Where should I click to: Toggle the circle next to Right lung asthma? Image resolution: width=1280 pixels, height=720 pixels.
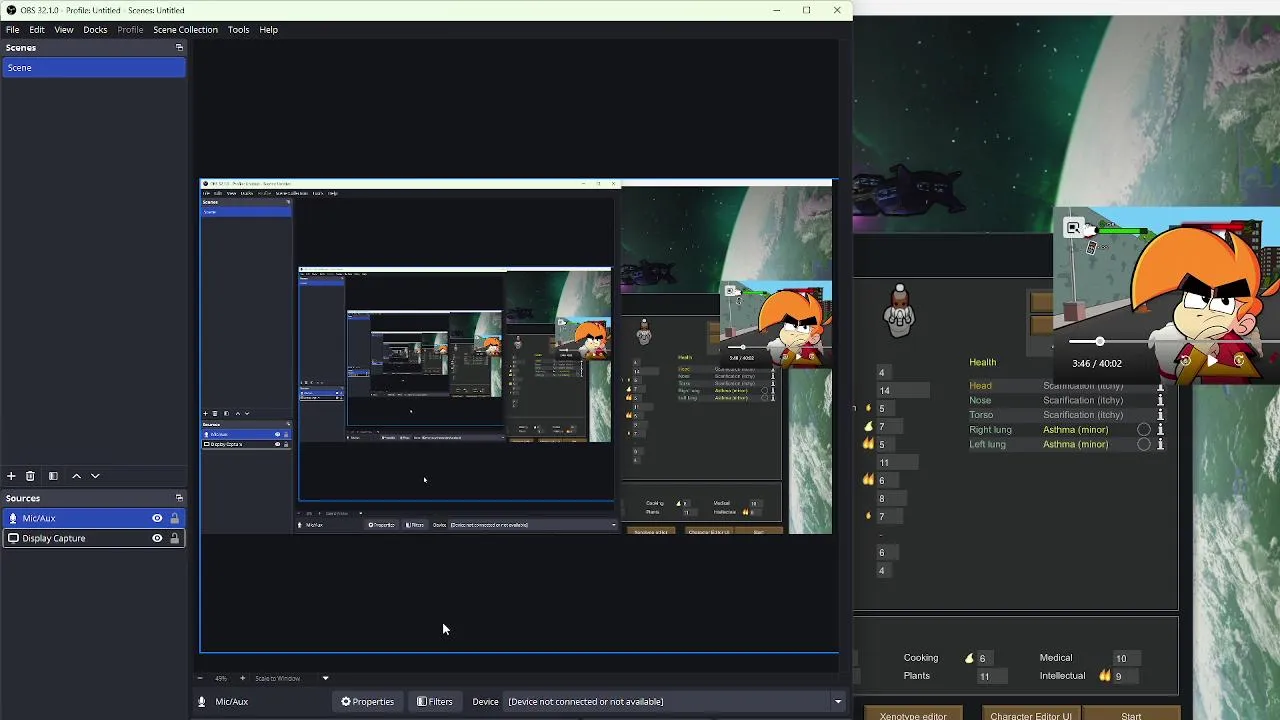(1144, 430)
